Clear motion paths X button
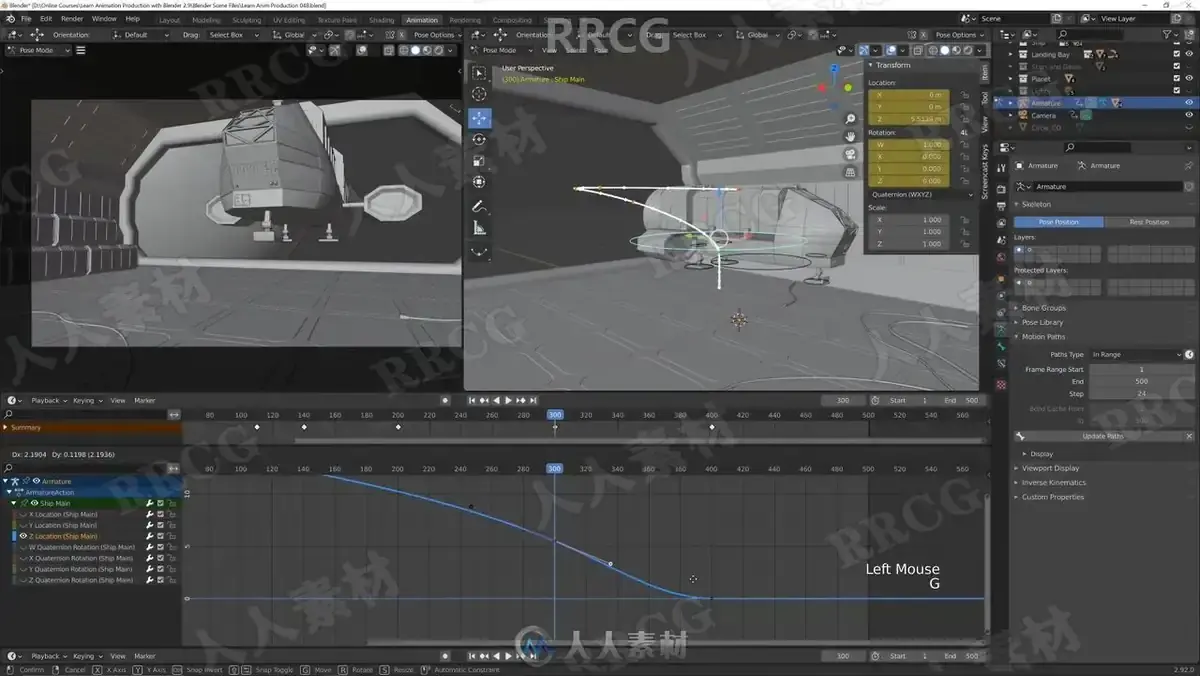 [1189, 436]
